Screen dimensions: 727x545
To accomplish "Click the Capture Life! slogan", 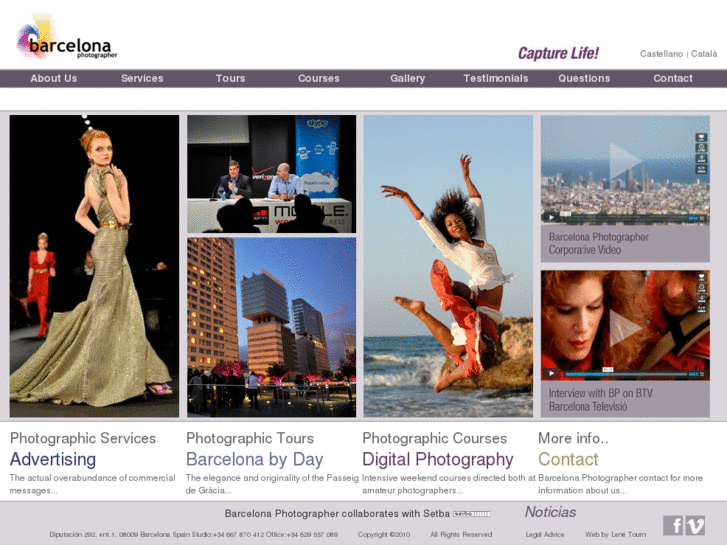I will 558,53.
